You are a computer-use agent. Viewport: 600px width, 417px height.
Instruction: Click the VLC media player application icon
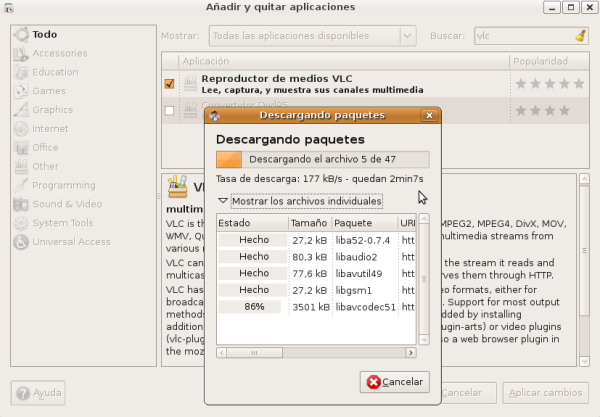pos(190,84)
